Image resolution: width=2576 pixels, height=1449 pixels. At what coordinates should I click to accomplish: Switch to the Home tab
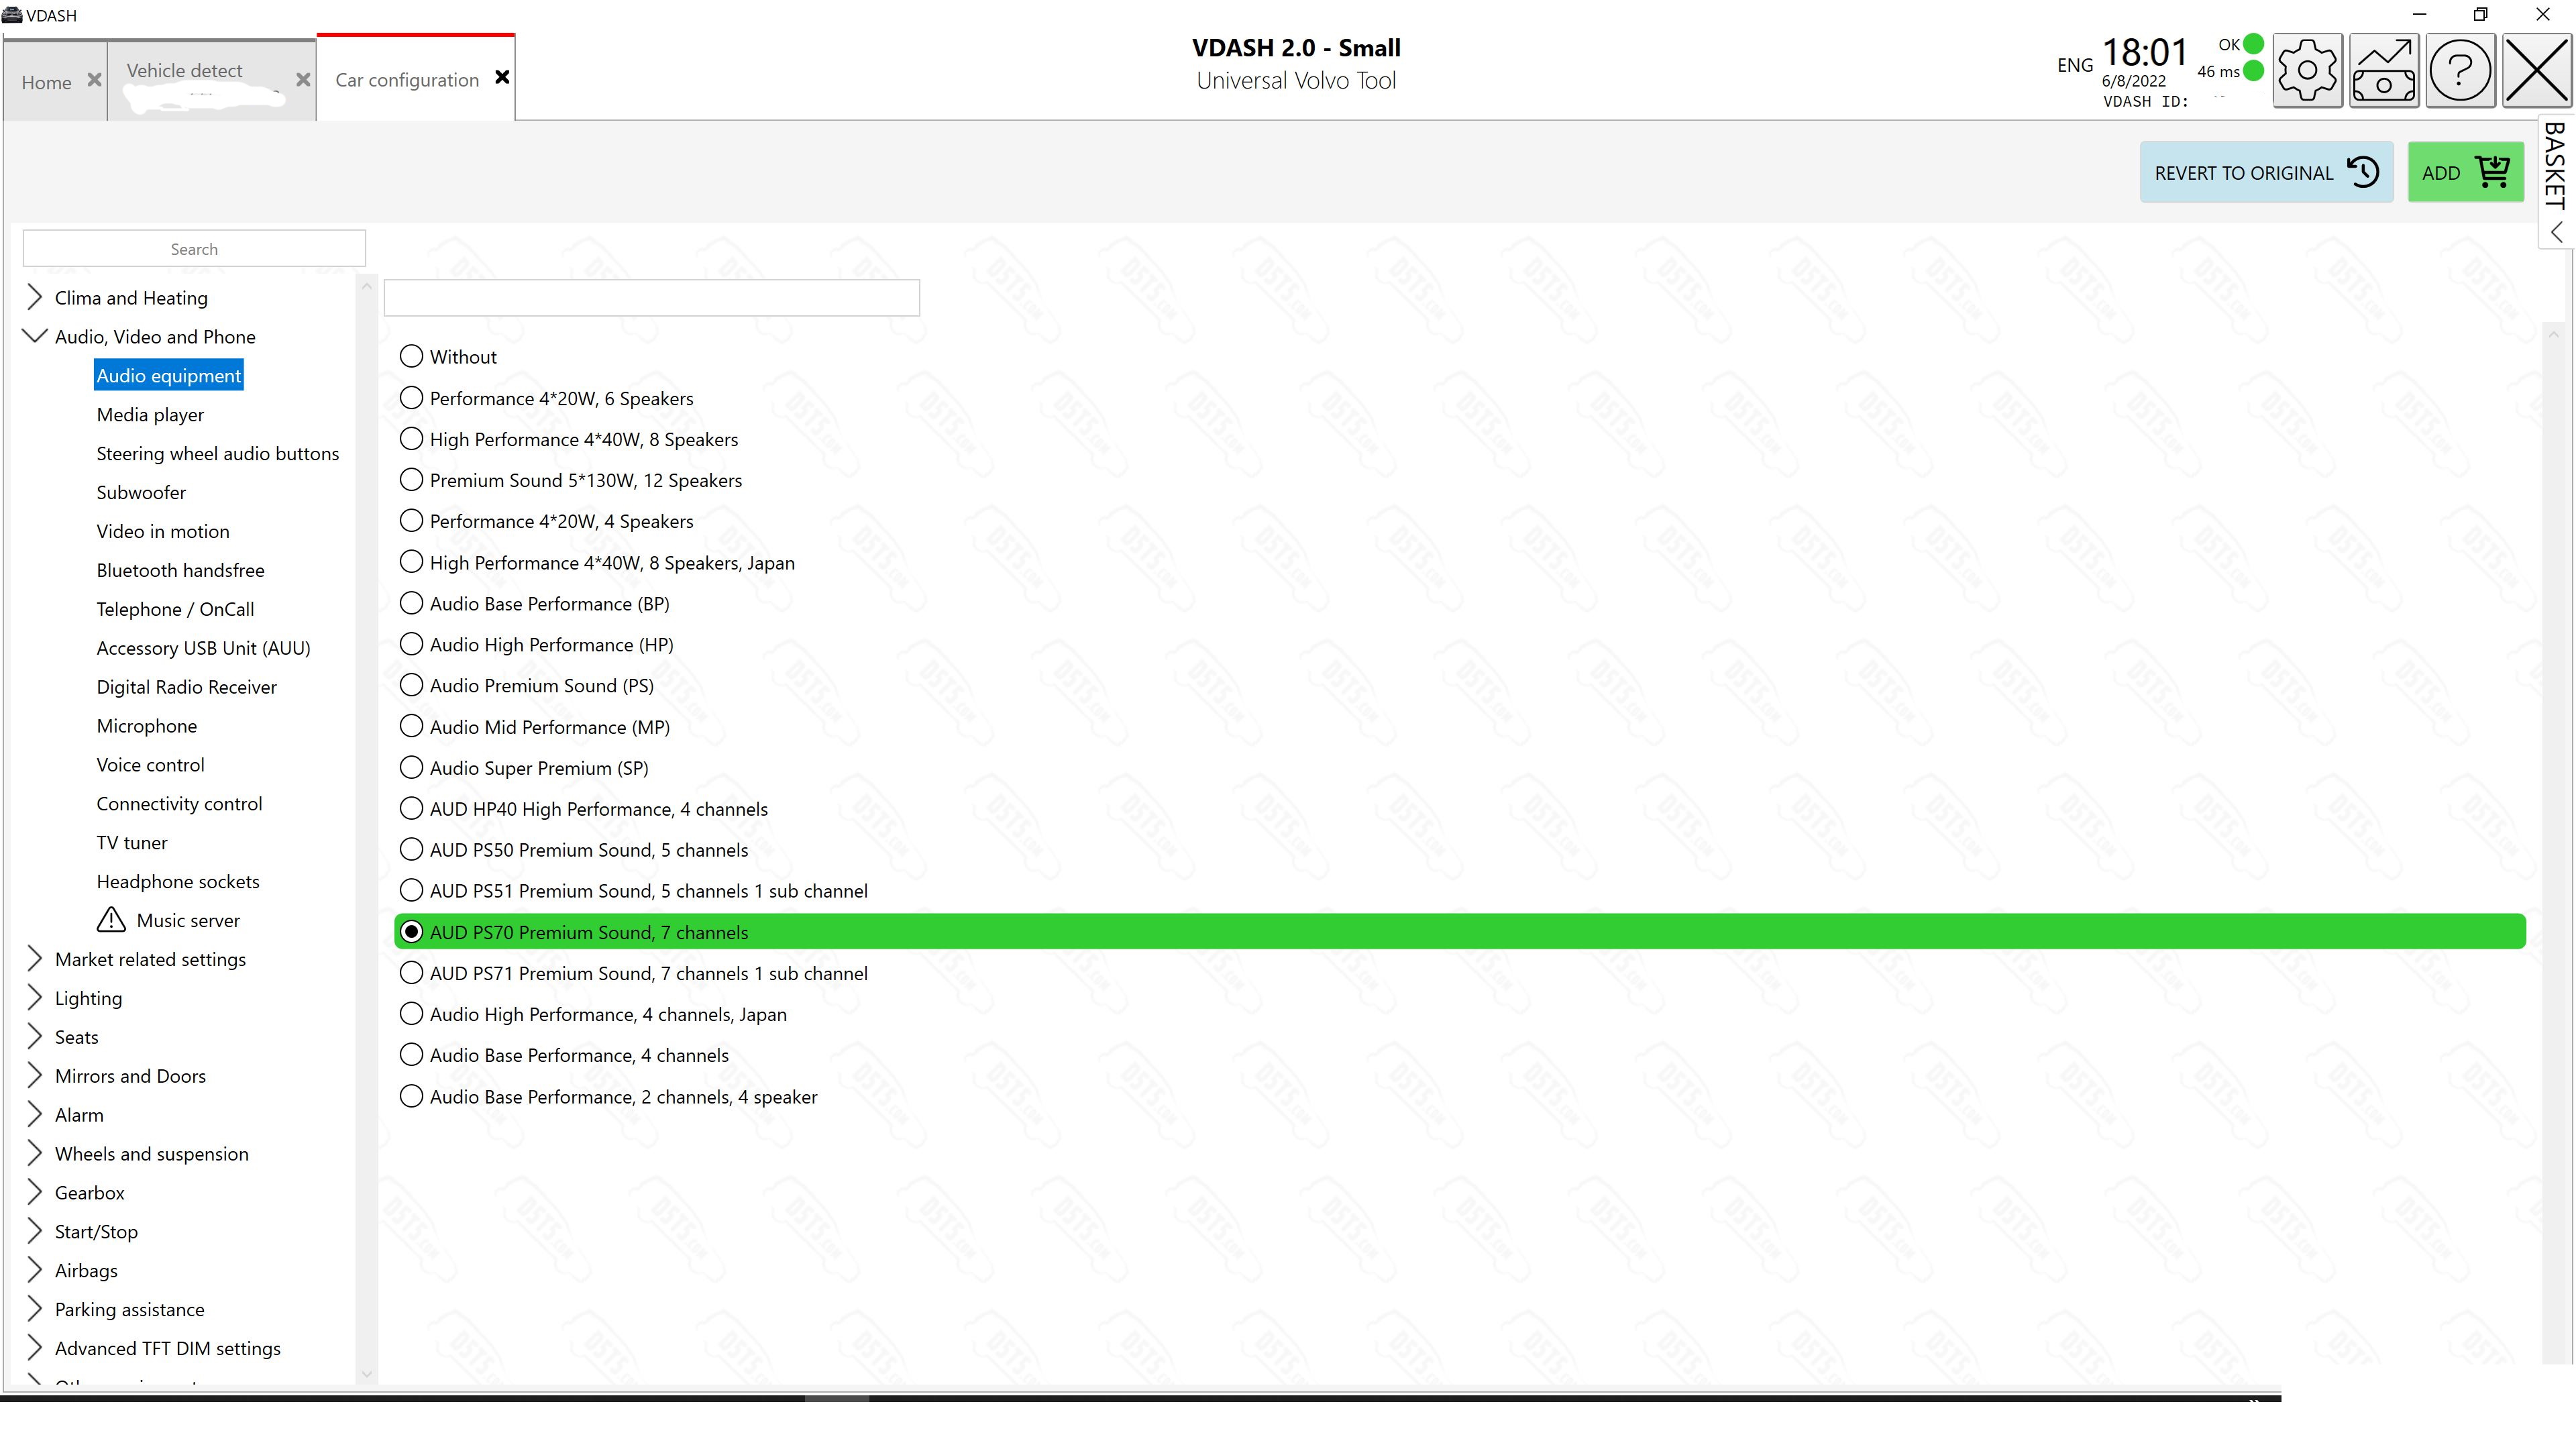pyautogui.click(x=47, y=82)
